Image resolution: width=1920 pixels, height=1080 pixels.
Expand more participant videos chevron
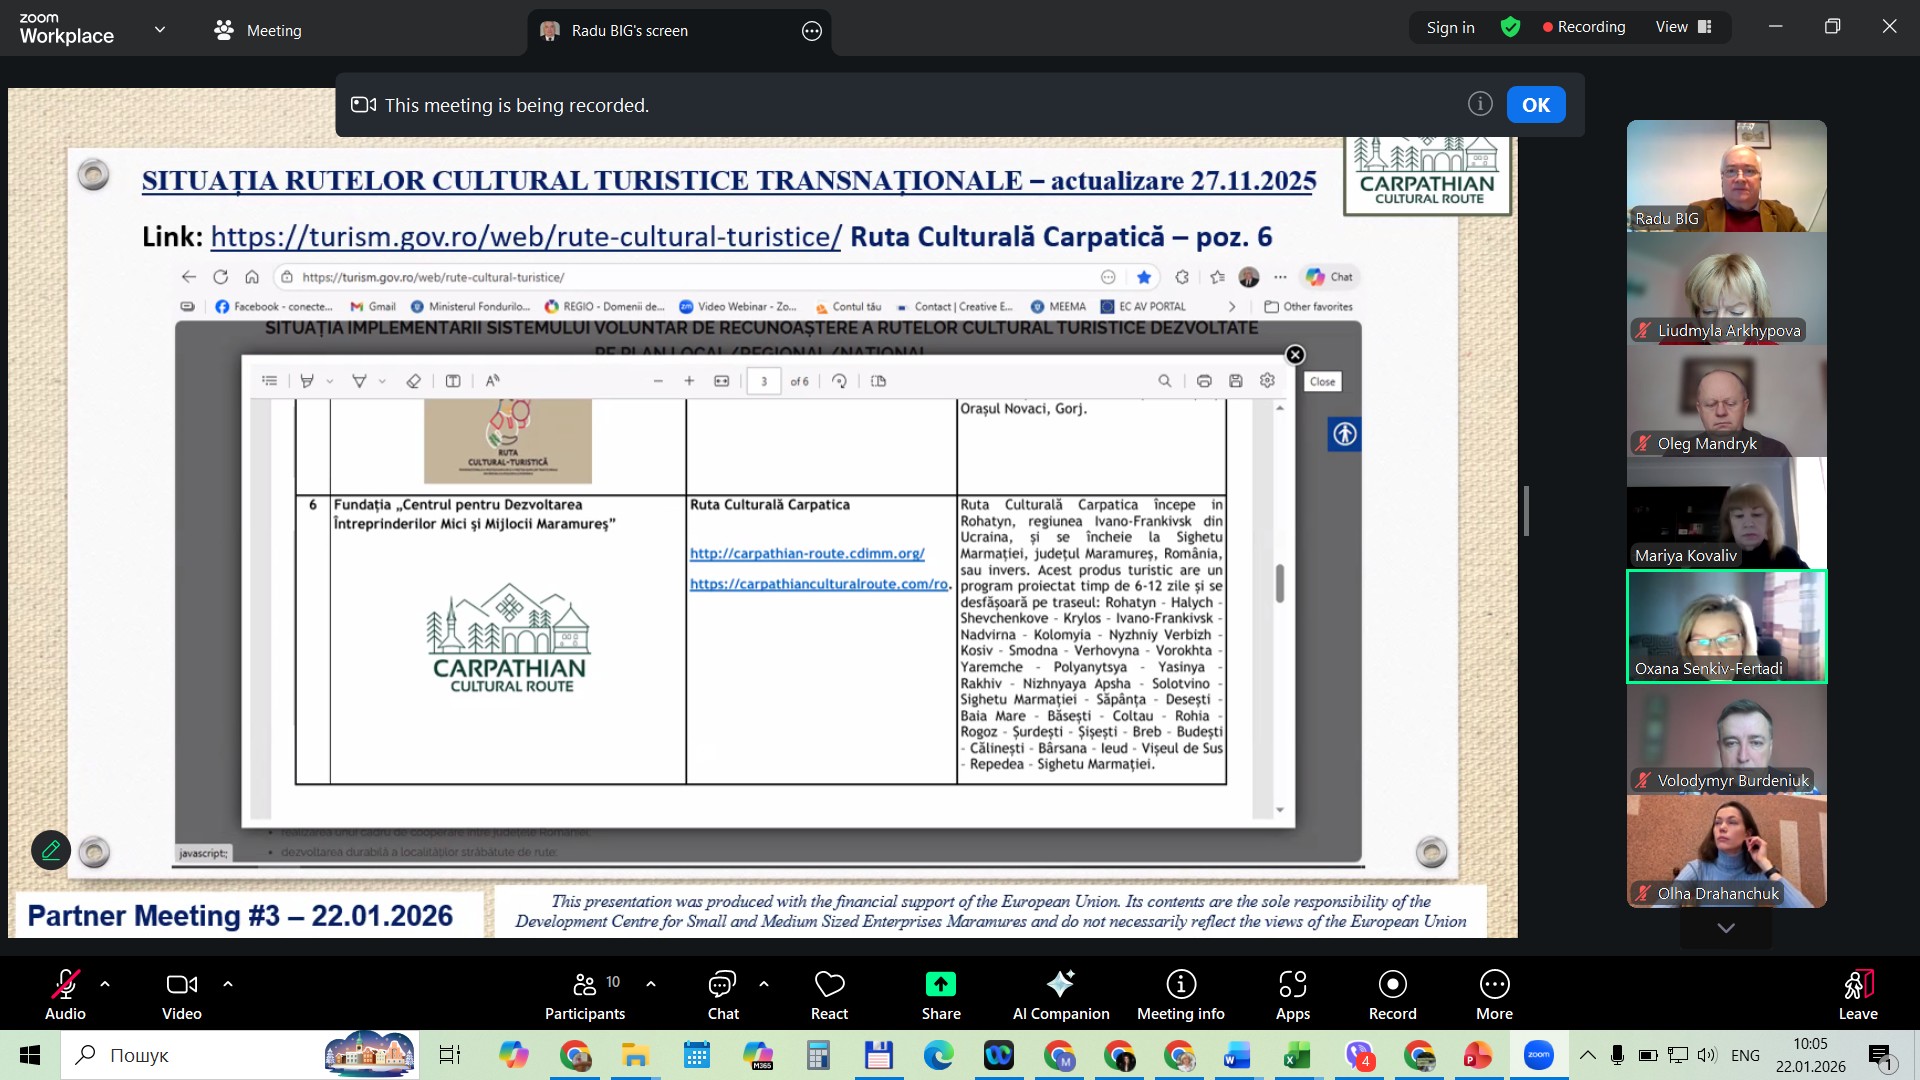(1725, 928)
